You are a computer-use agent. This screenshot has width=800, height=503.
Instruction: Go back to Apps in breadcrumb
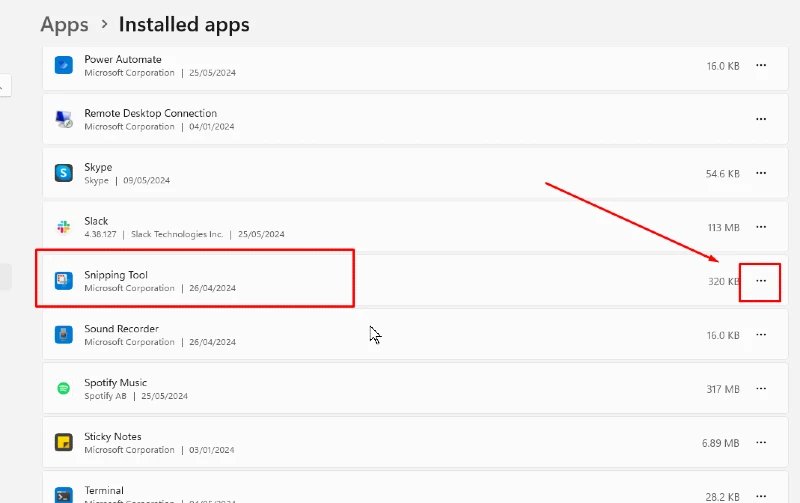pyautogui.click(x=64, y=24)
